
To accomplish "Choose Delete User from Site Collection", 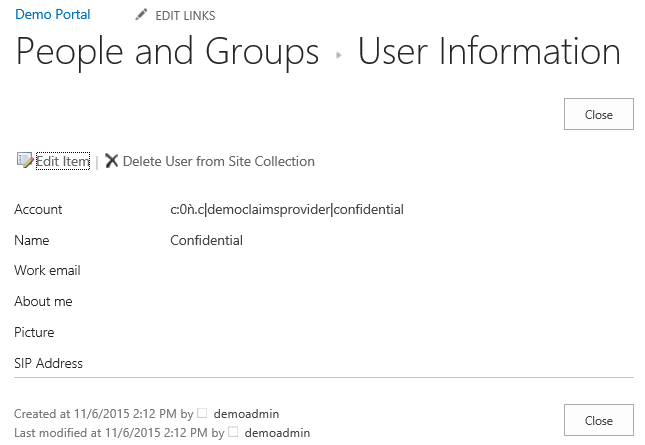I will tap(218, 161).
